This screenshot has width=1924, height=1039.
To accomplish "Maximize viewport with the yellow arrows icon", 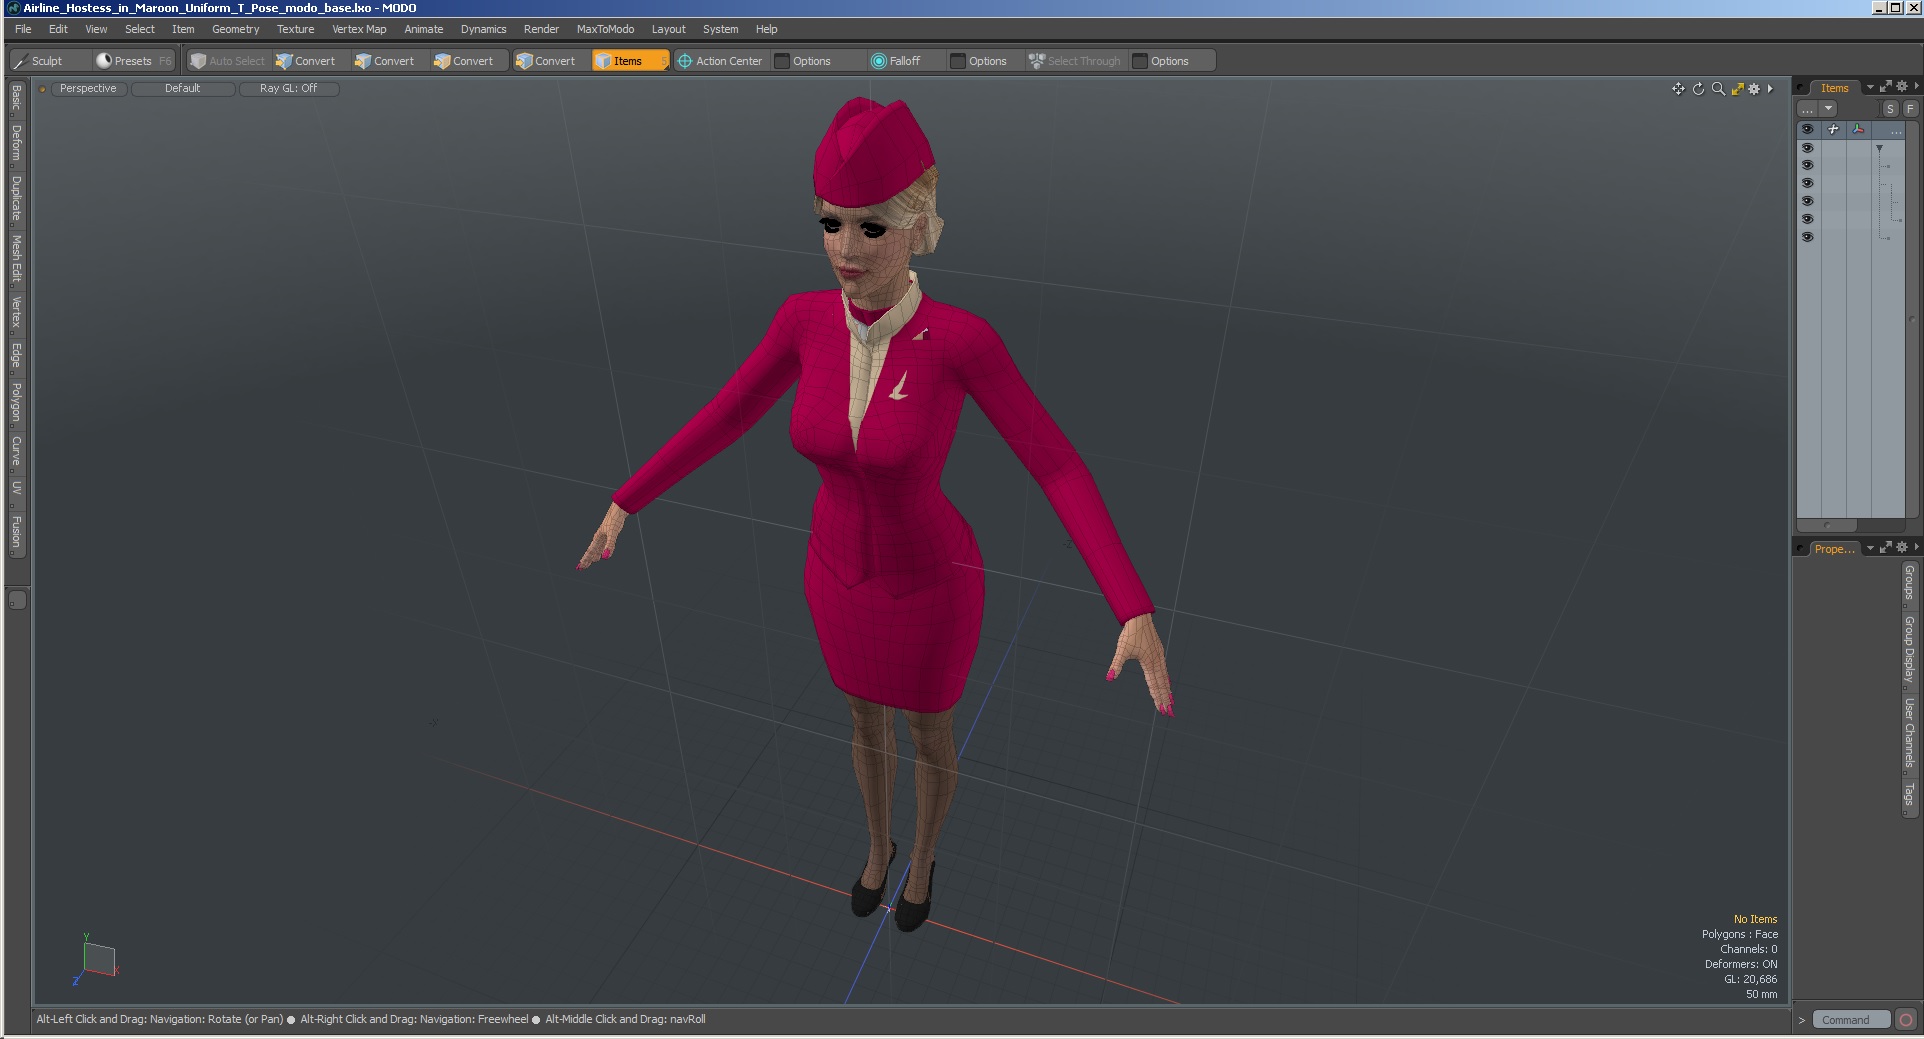I will click(x=1737, y=89).
